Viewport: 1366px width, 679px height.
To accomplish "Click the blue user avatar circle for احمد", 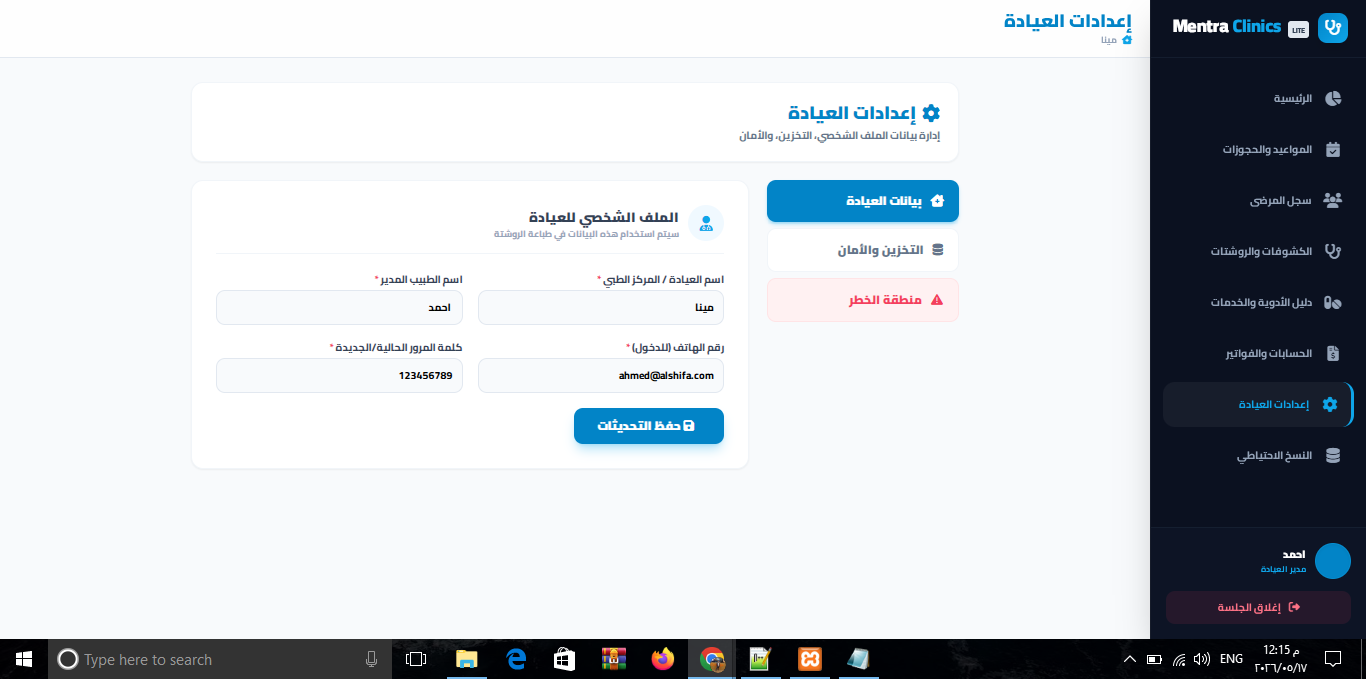I will [1333, 561].
